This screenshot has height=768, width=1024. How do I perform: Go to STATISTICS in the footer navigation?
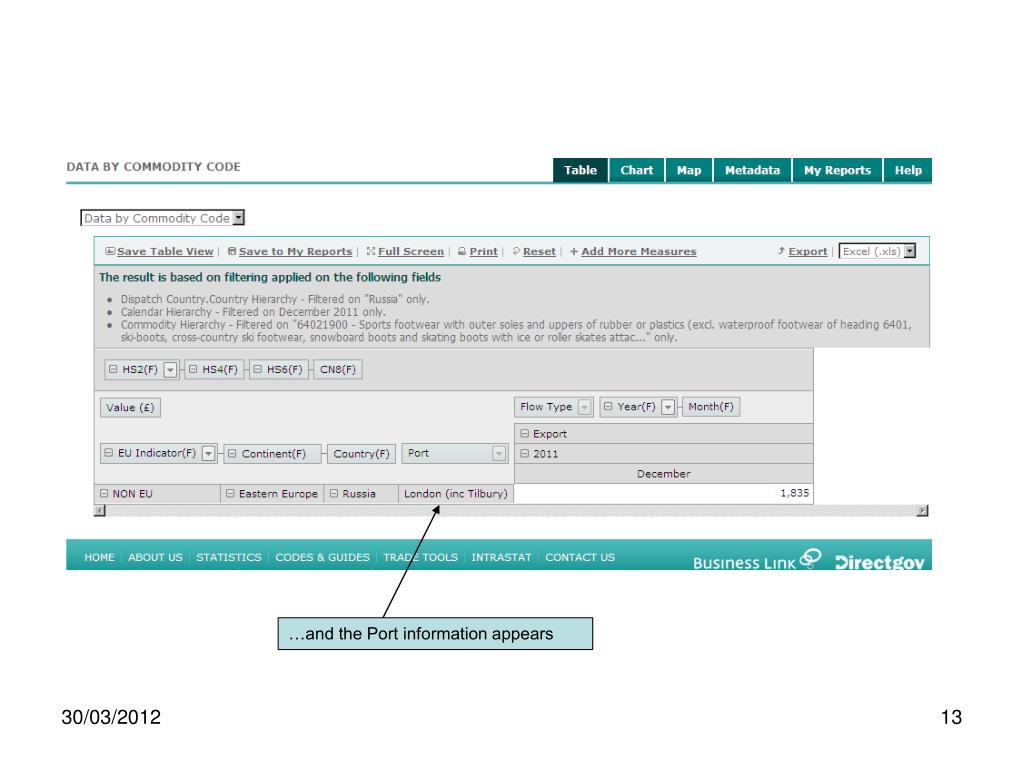pyautogui.click(x=229, y=557)
